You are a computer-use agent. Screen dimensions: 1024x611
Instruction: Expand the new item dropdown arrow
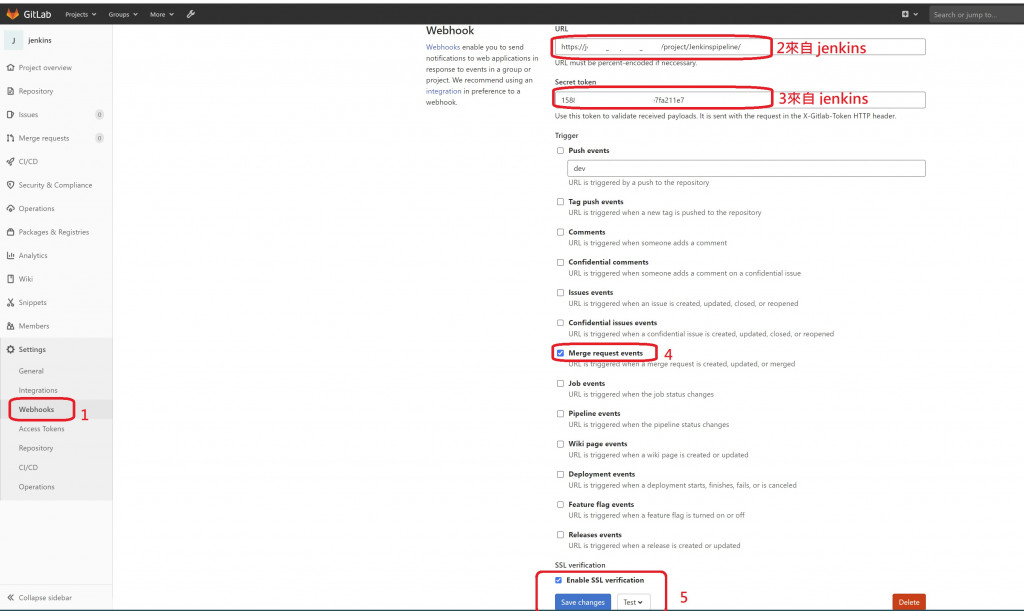916,14
